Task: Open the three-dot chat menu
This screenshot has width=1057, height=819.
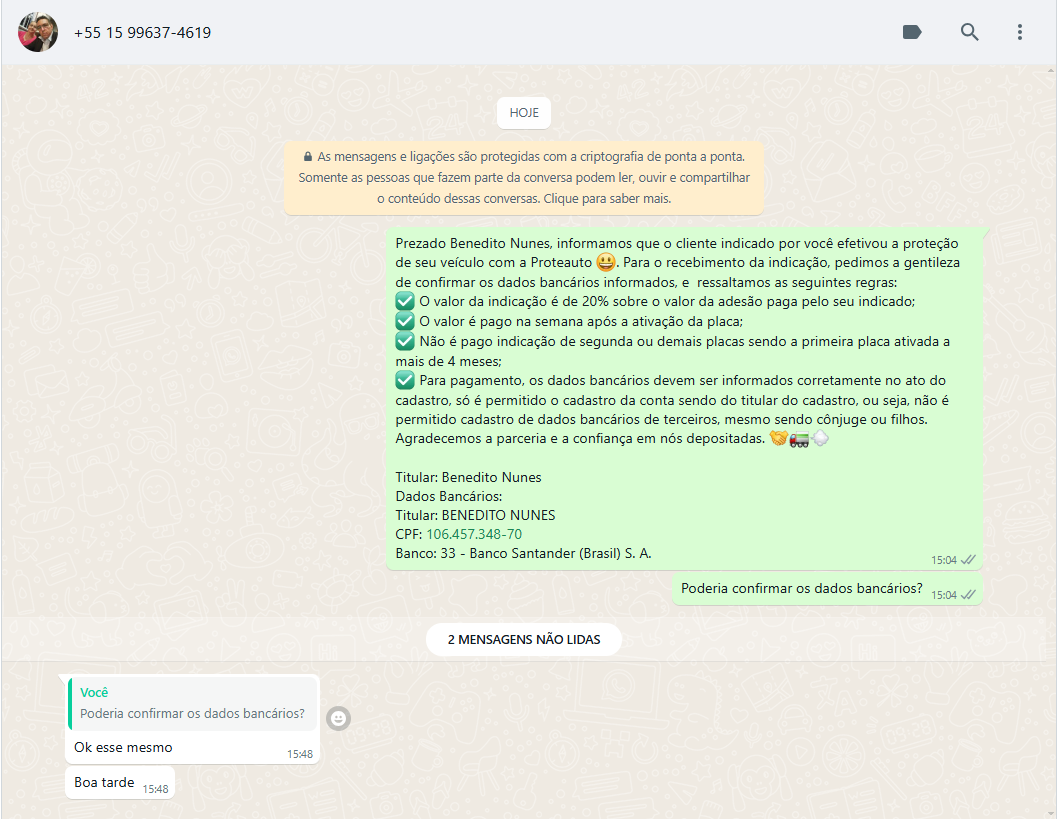Action: [1019, 32]
